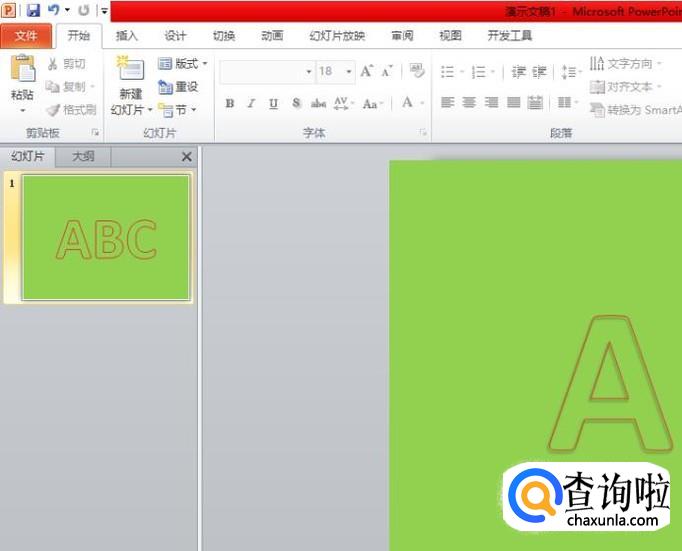
Task: Switch to the 插入 ribbon tab
Action: [127, 36]
